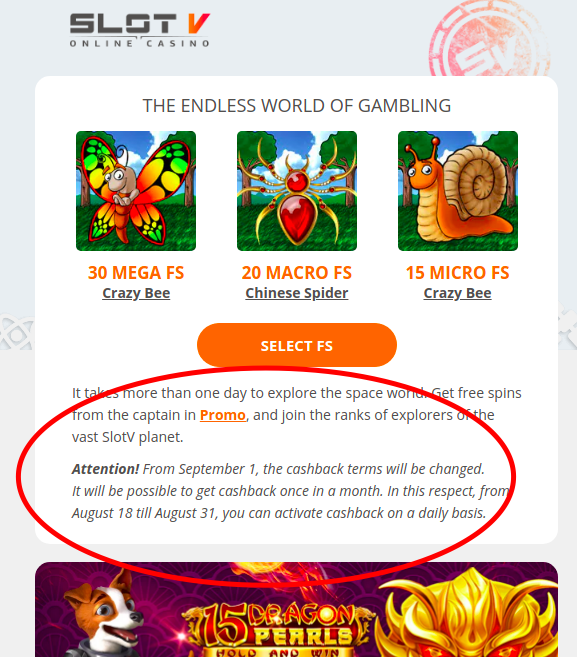The width and height of the screenshot is (577, 657).
Task: Select the 30 MEGA FS offer text
Action: click(136, 272)
